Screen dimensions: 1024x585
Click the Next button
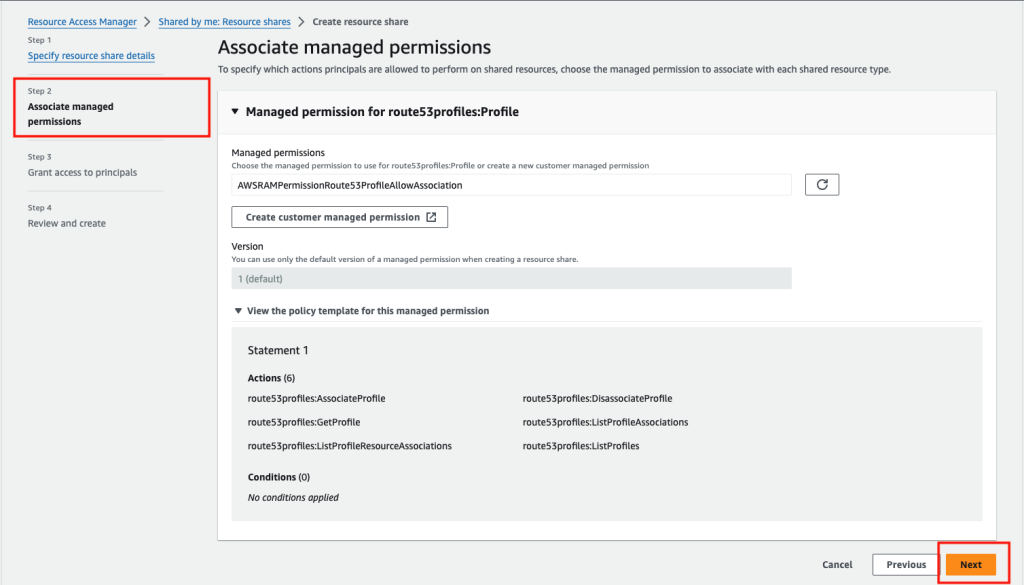point(970,564)
